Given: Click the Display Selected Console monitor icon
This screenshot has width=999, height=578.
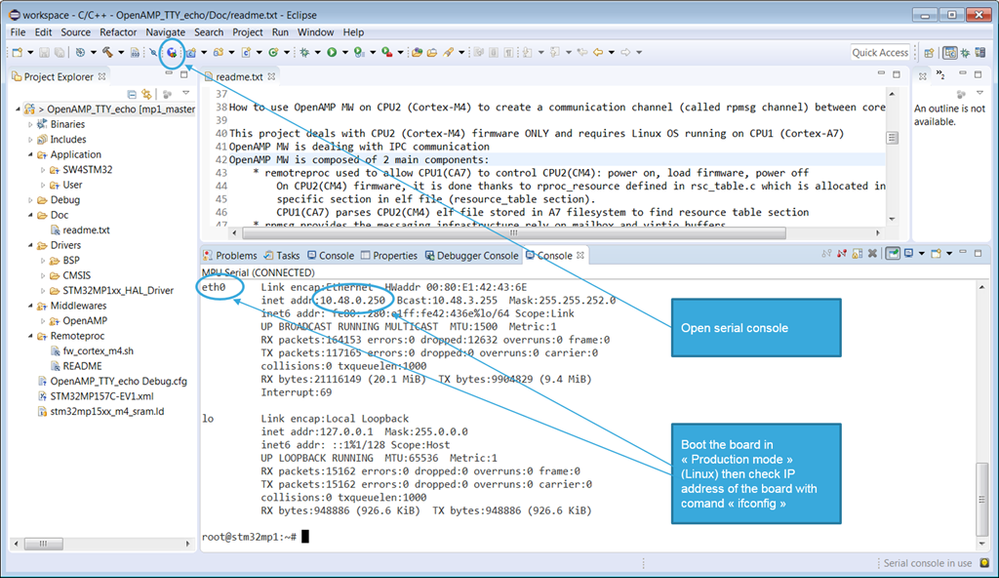Looking at the screenshot, I should coord(909,254).
